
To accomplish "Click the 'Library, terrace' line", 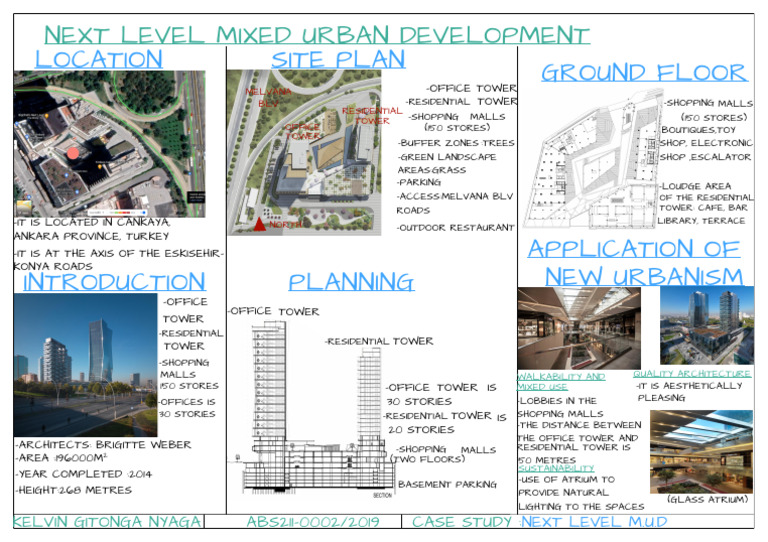I will (701, 221).
